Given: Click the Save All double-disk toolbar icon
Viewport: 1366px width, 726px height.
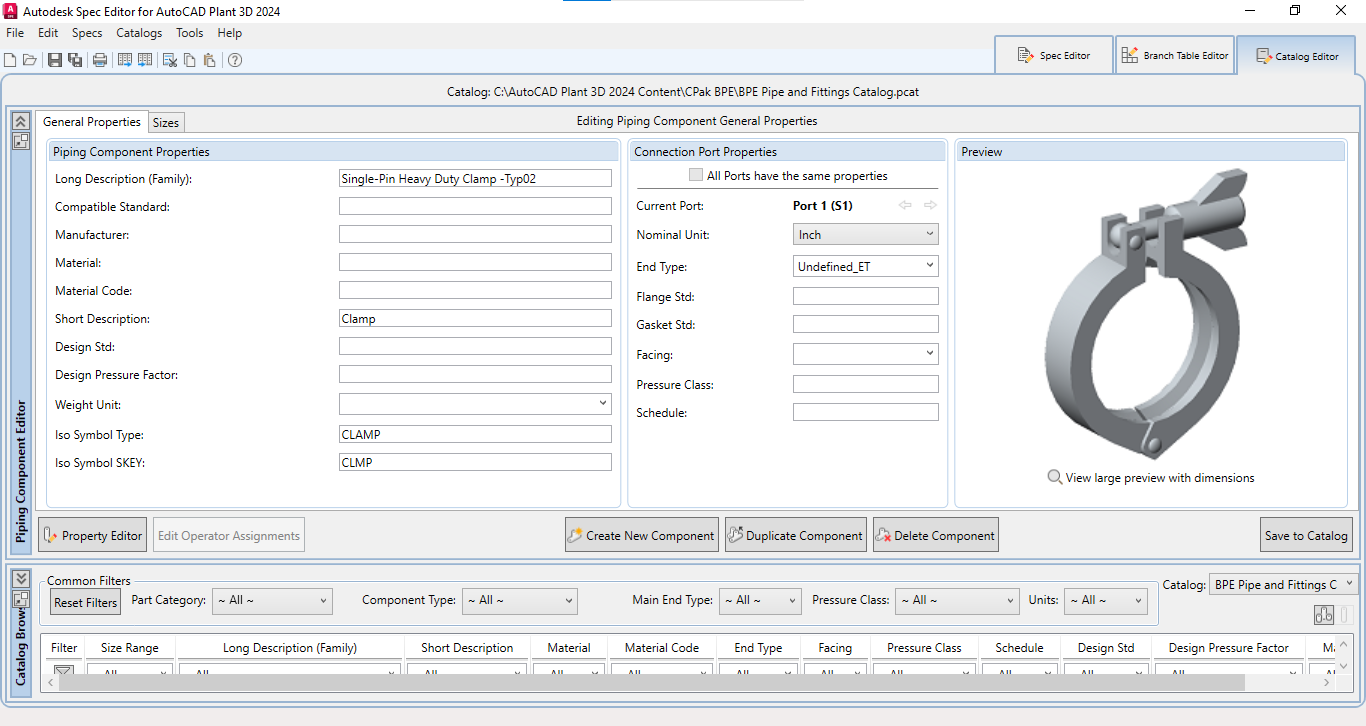Looking at the screenshot, I should tap(75, 60).
